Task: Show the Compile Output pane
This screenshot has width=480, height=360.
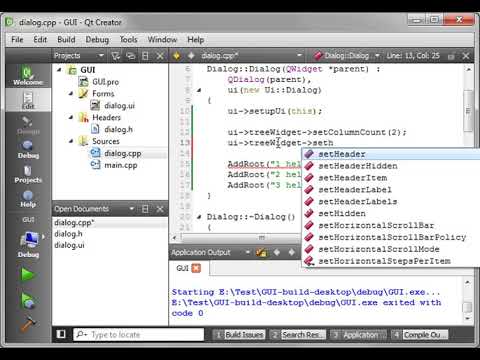Action: click(419, 334)
